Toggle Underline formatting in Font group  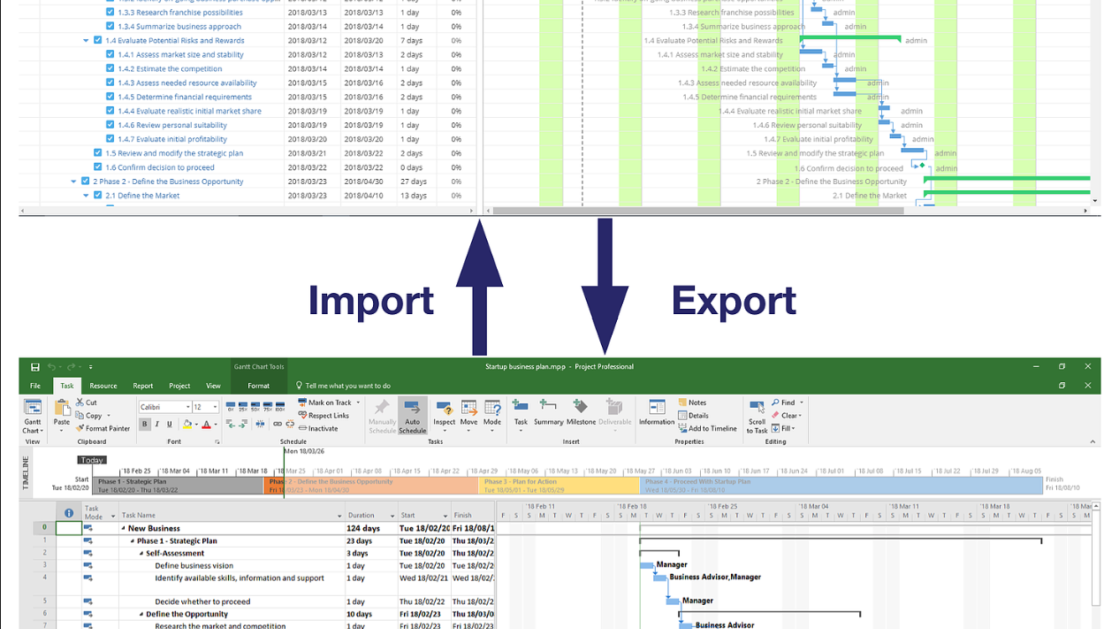click(169, 424)
